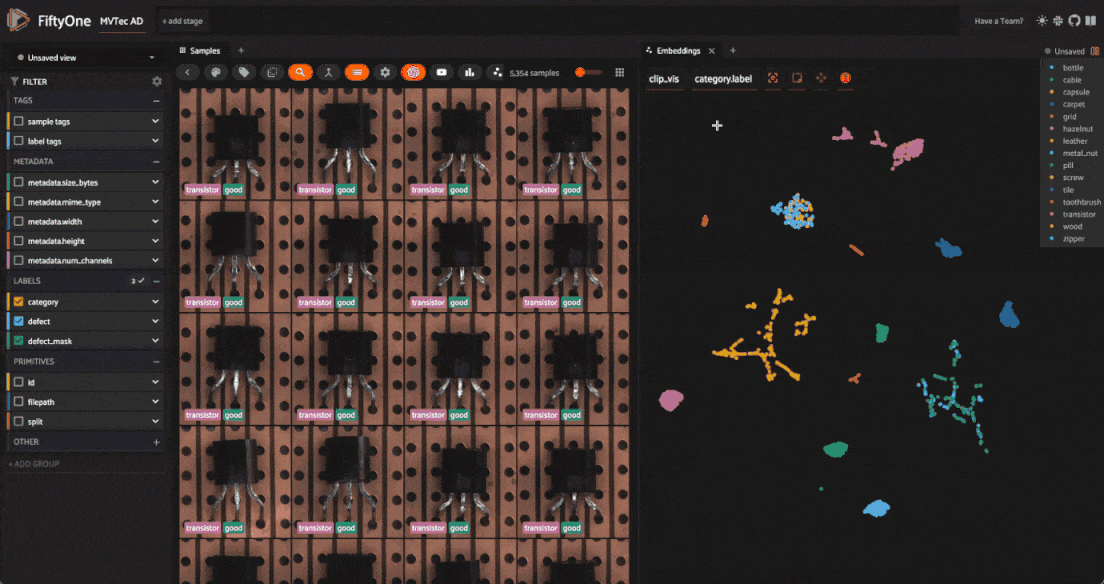Click Have a Team? link
Image resolution: width=1104 pixels, height=584 pixels.
tap(998, 21)
